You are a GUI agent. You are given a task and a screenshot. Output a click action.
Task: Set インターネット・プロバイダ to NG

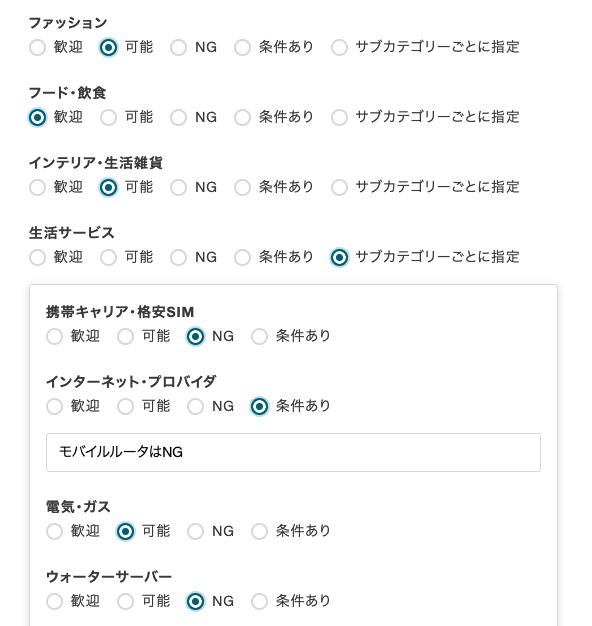[196, 406]
